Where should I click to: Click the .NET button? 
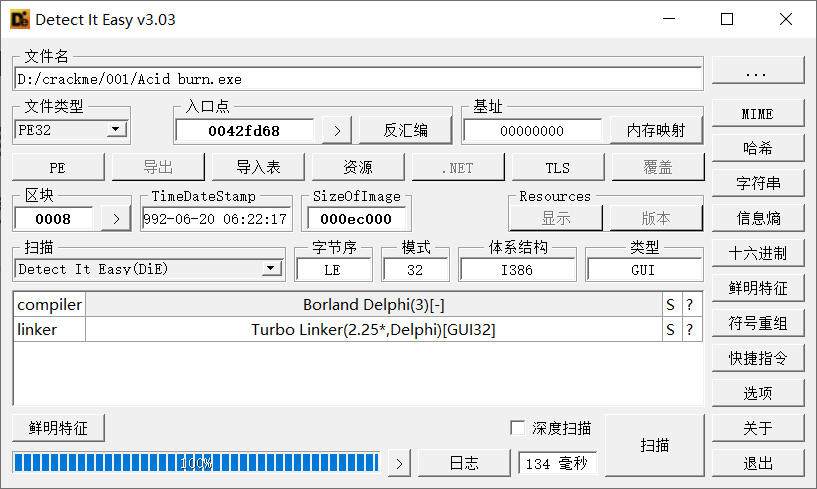[x=458, y=167]
